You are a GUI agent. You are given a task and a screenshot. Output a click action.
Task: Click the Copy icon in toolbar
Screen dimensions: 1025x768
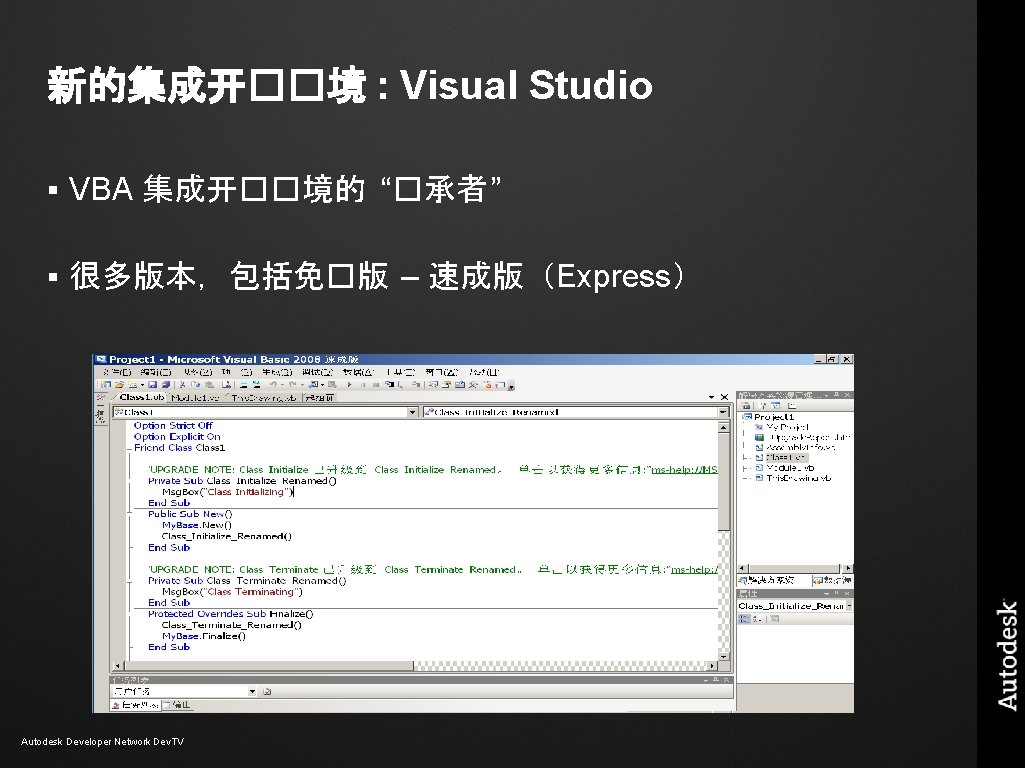(195, 385)
